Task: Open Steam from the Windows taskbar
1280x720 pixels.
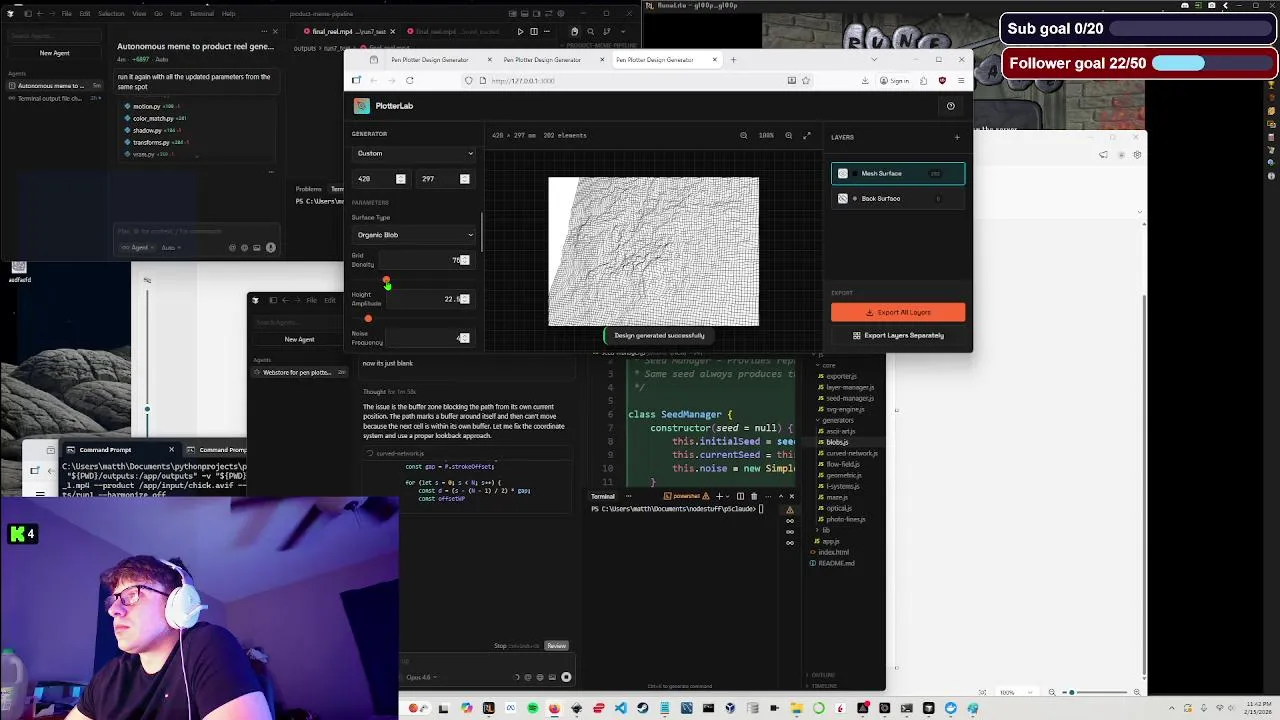Action: 642,709
